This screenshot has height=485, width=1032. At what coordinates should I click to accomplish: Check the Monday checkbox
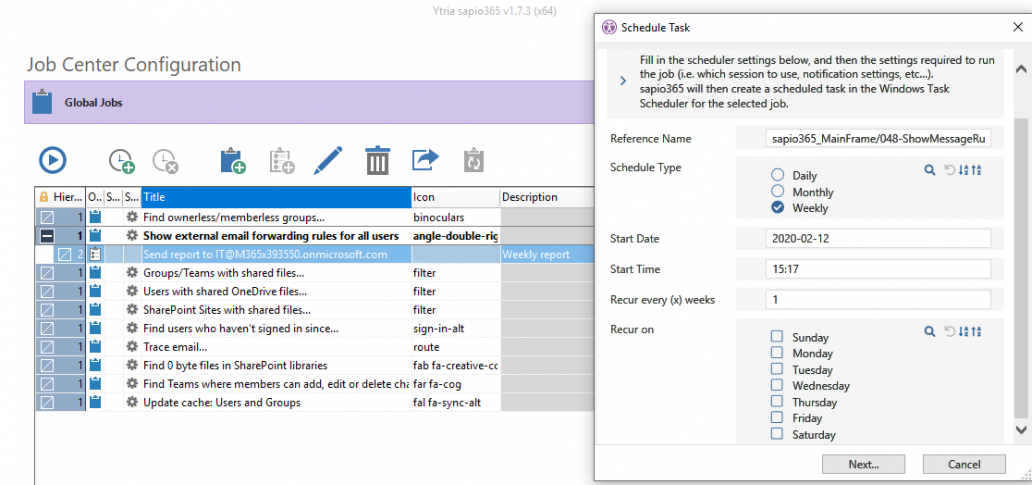(777, 353)
